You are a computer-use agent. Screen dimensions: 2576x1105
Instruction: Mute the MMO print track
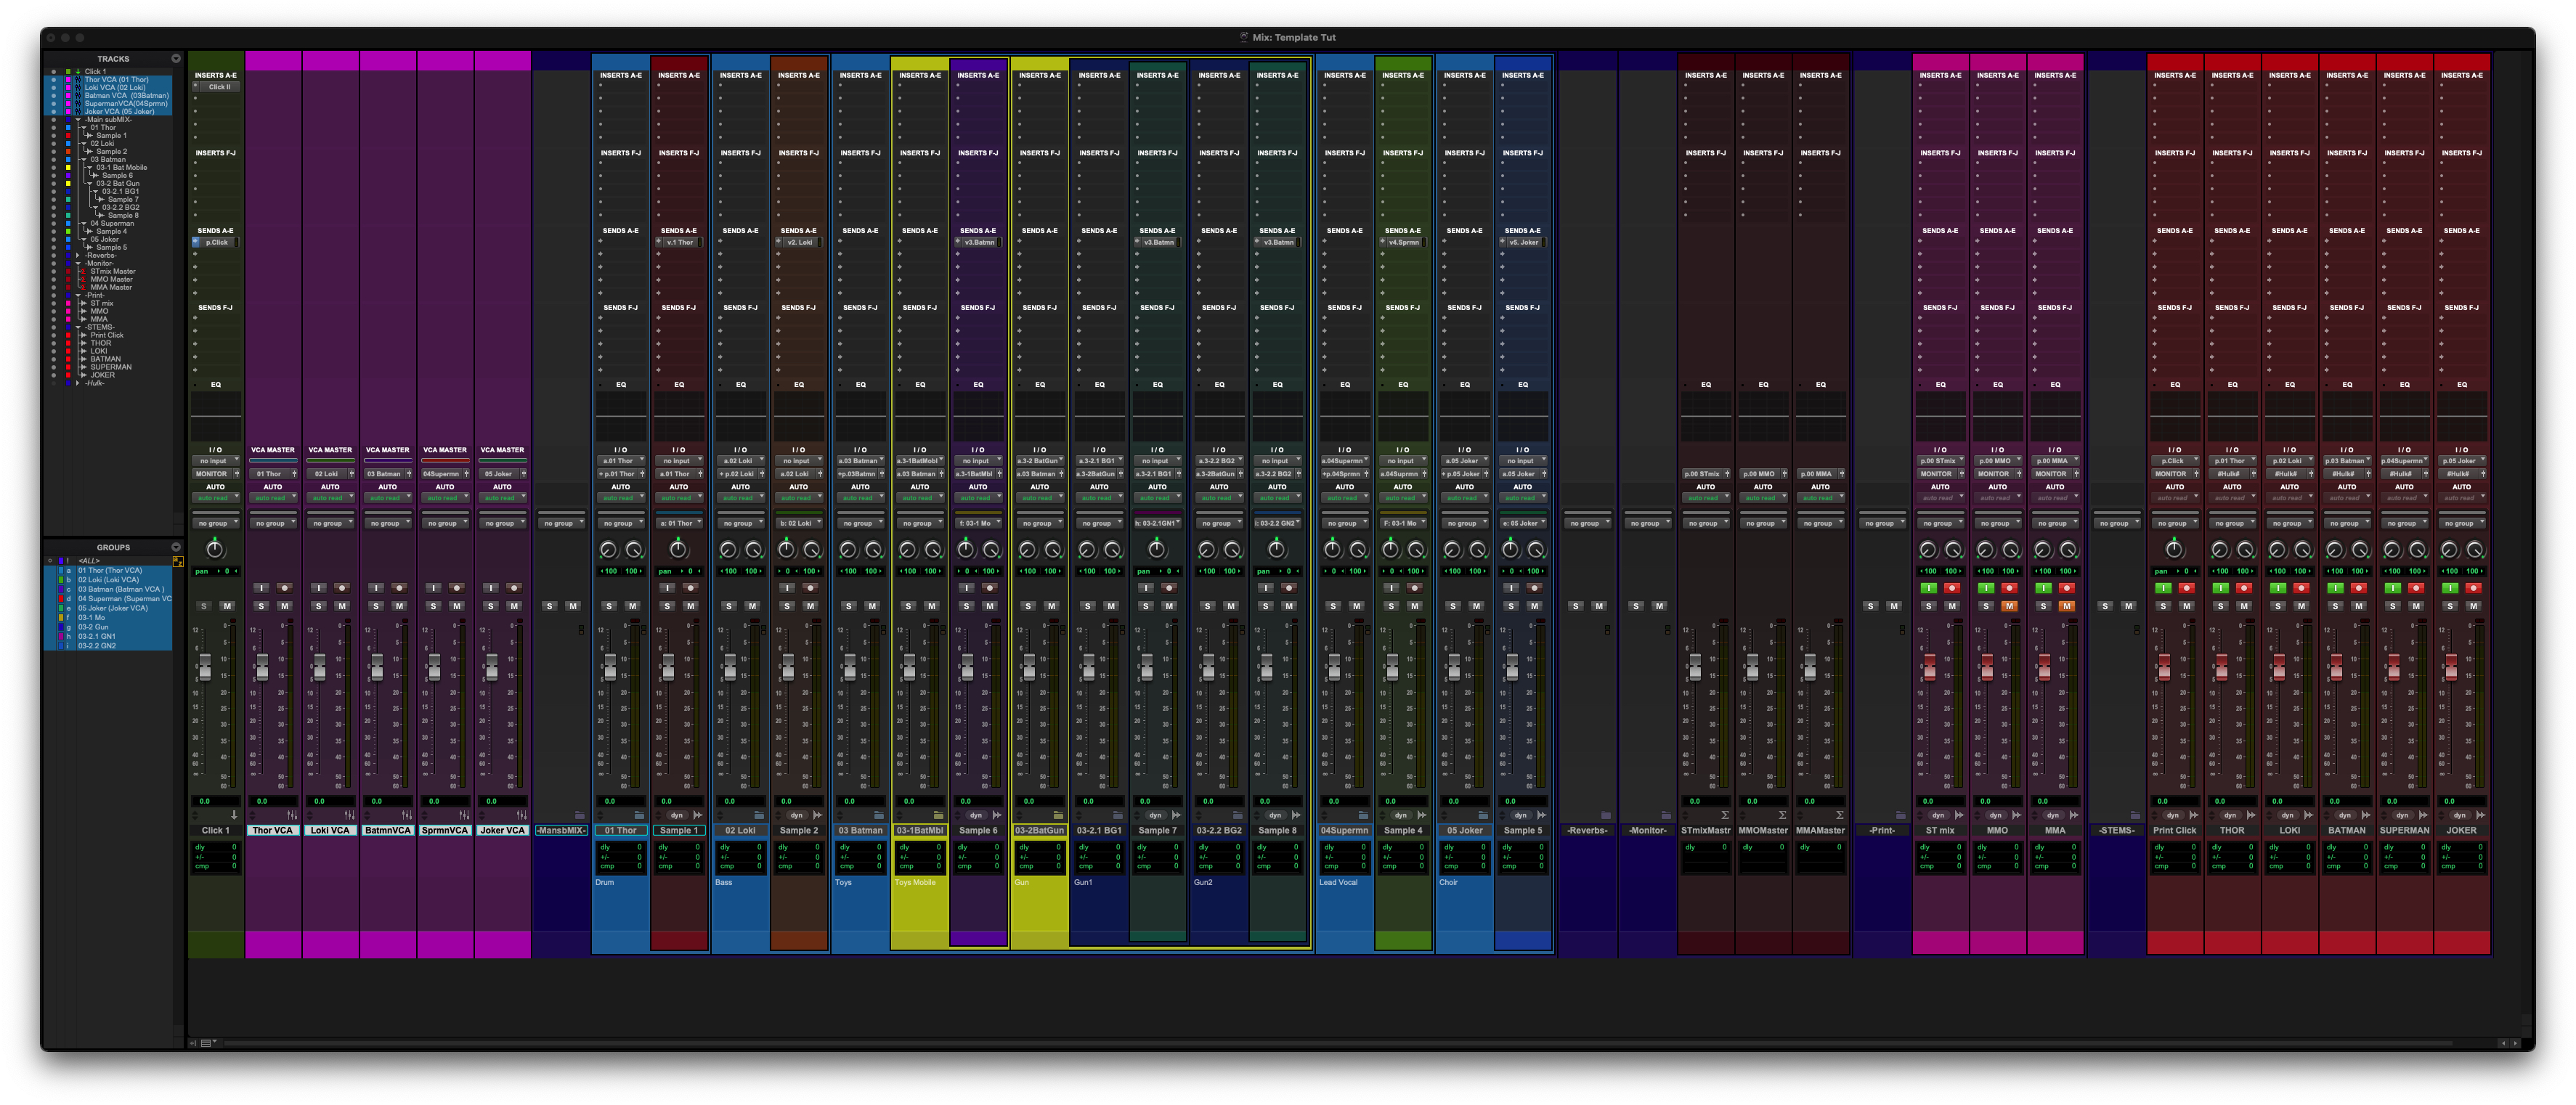[x=2009, y=606]
